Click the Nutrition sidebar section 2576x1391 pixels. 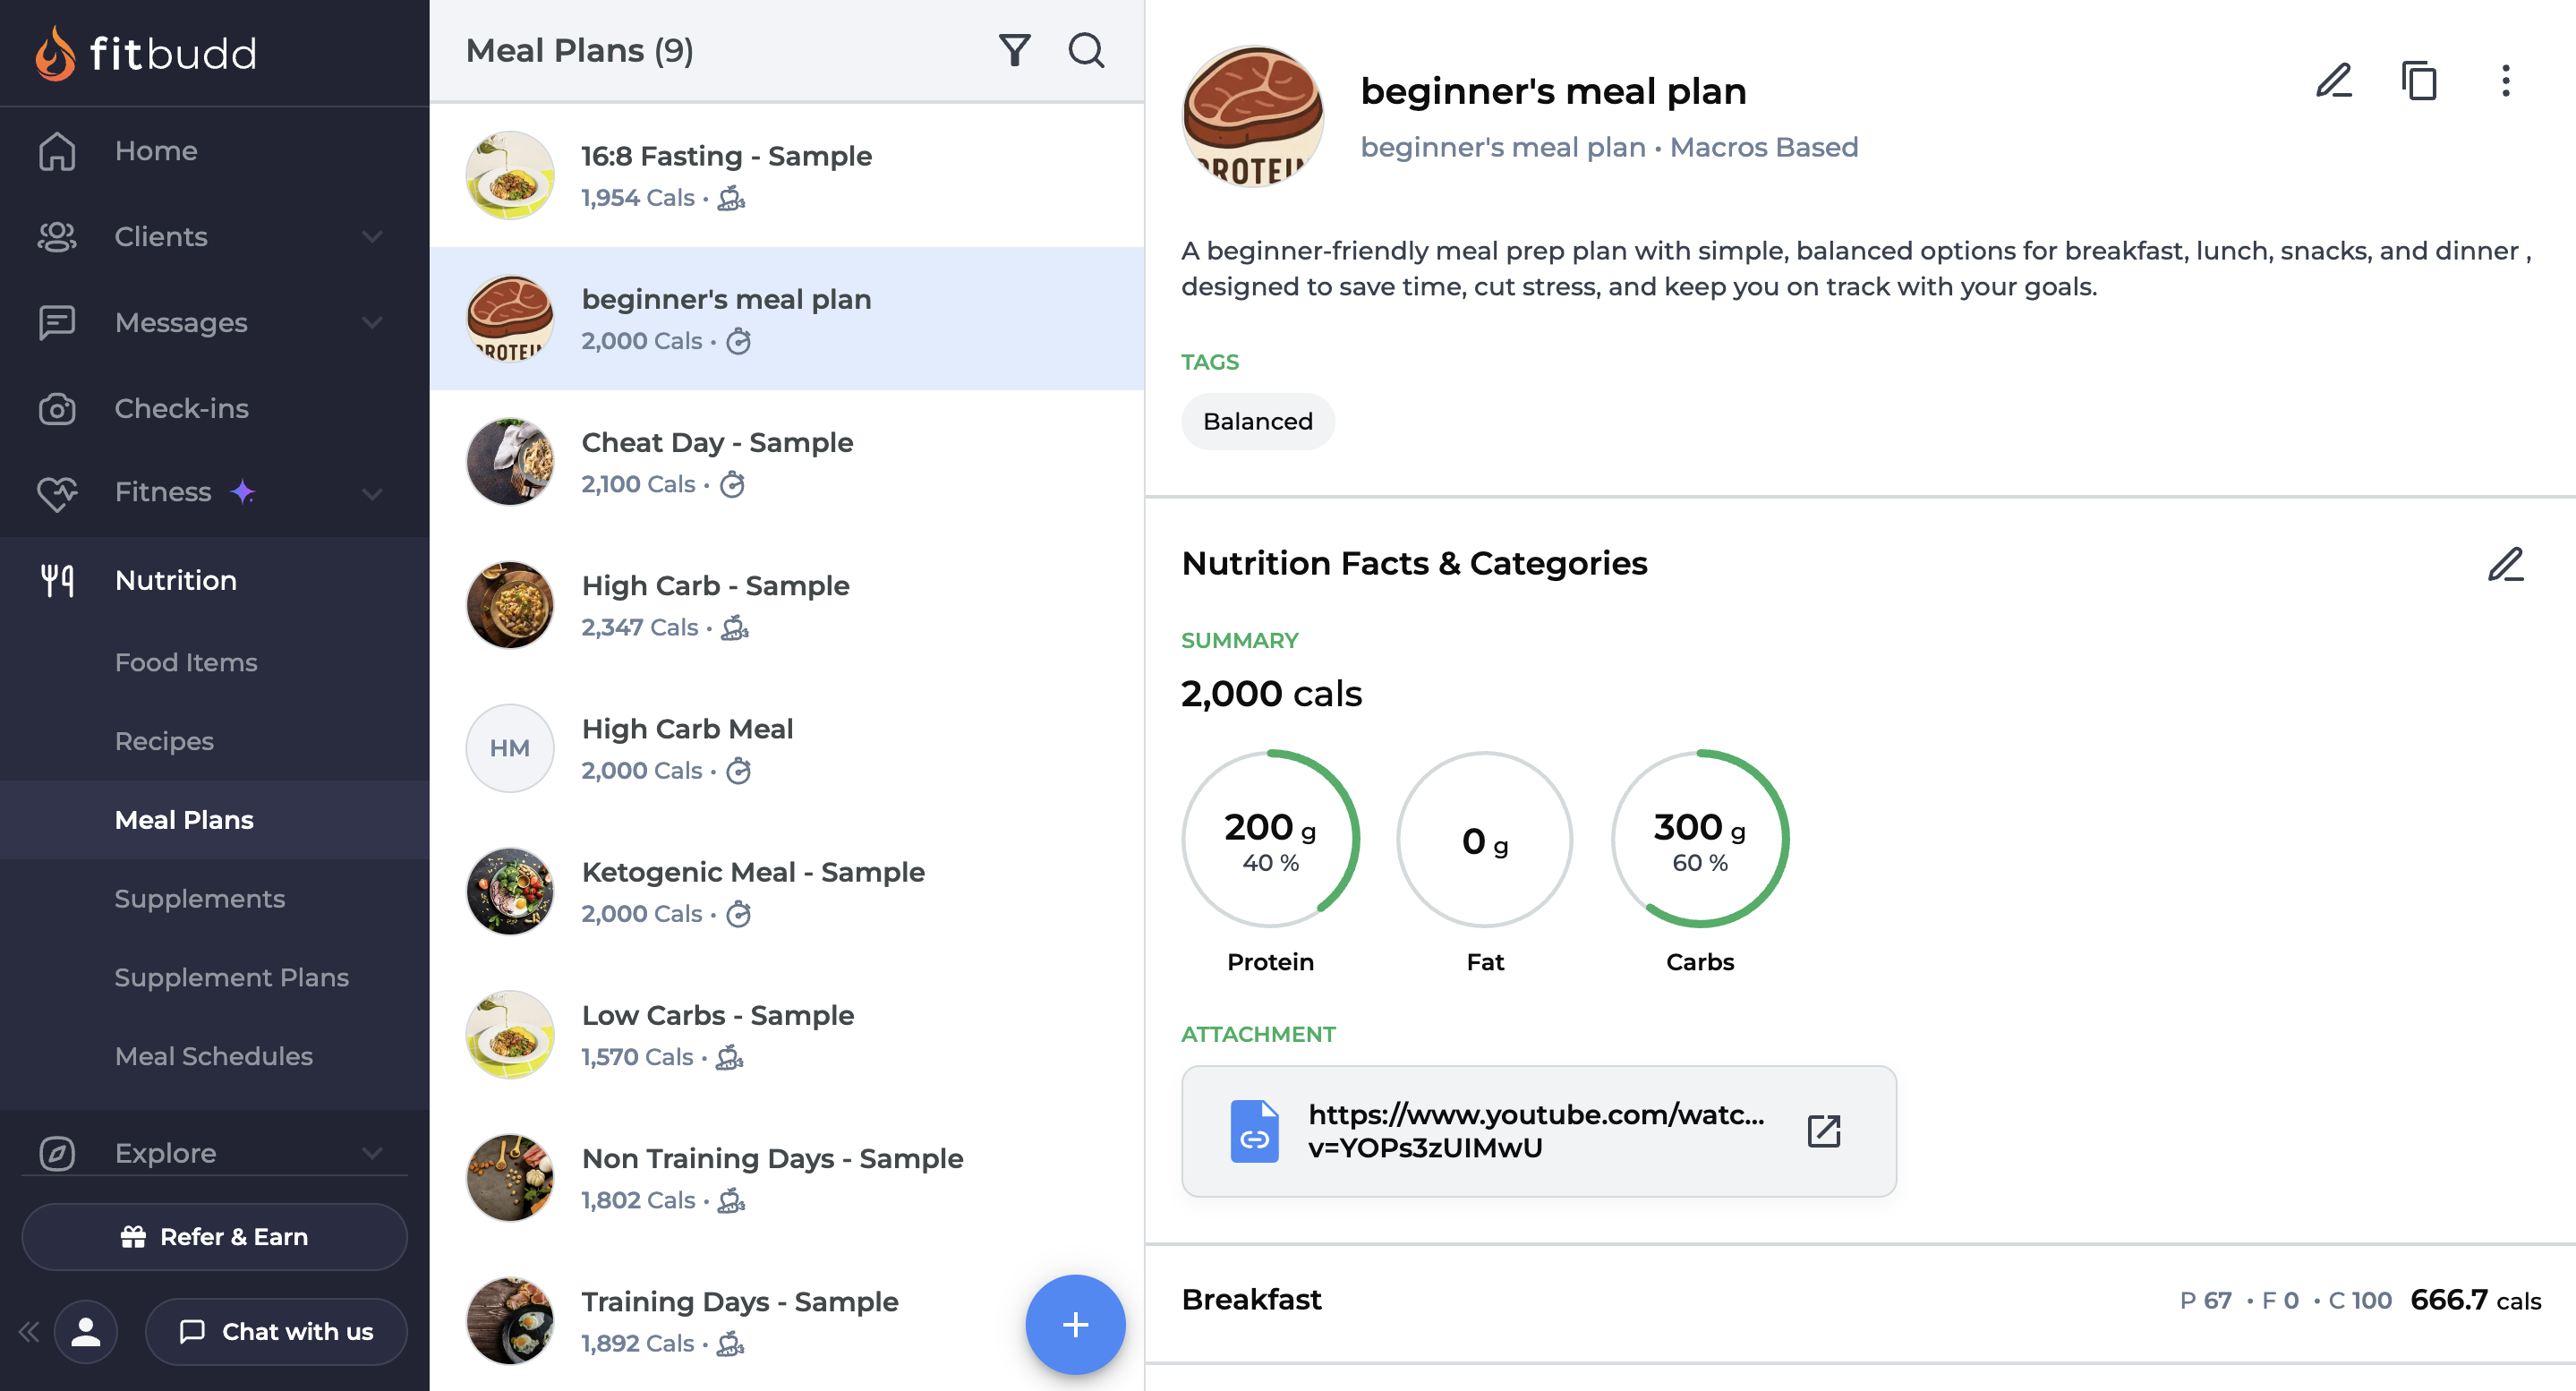[215, 580]
